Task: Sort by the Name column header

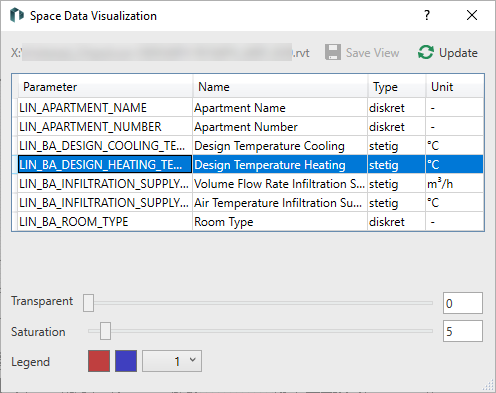Action: [x=280, y=87]
